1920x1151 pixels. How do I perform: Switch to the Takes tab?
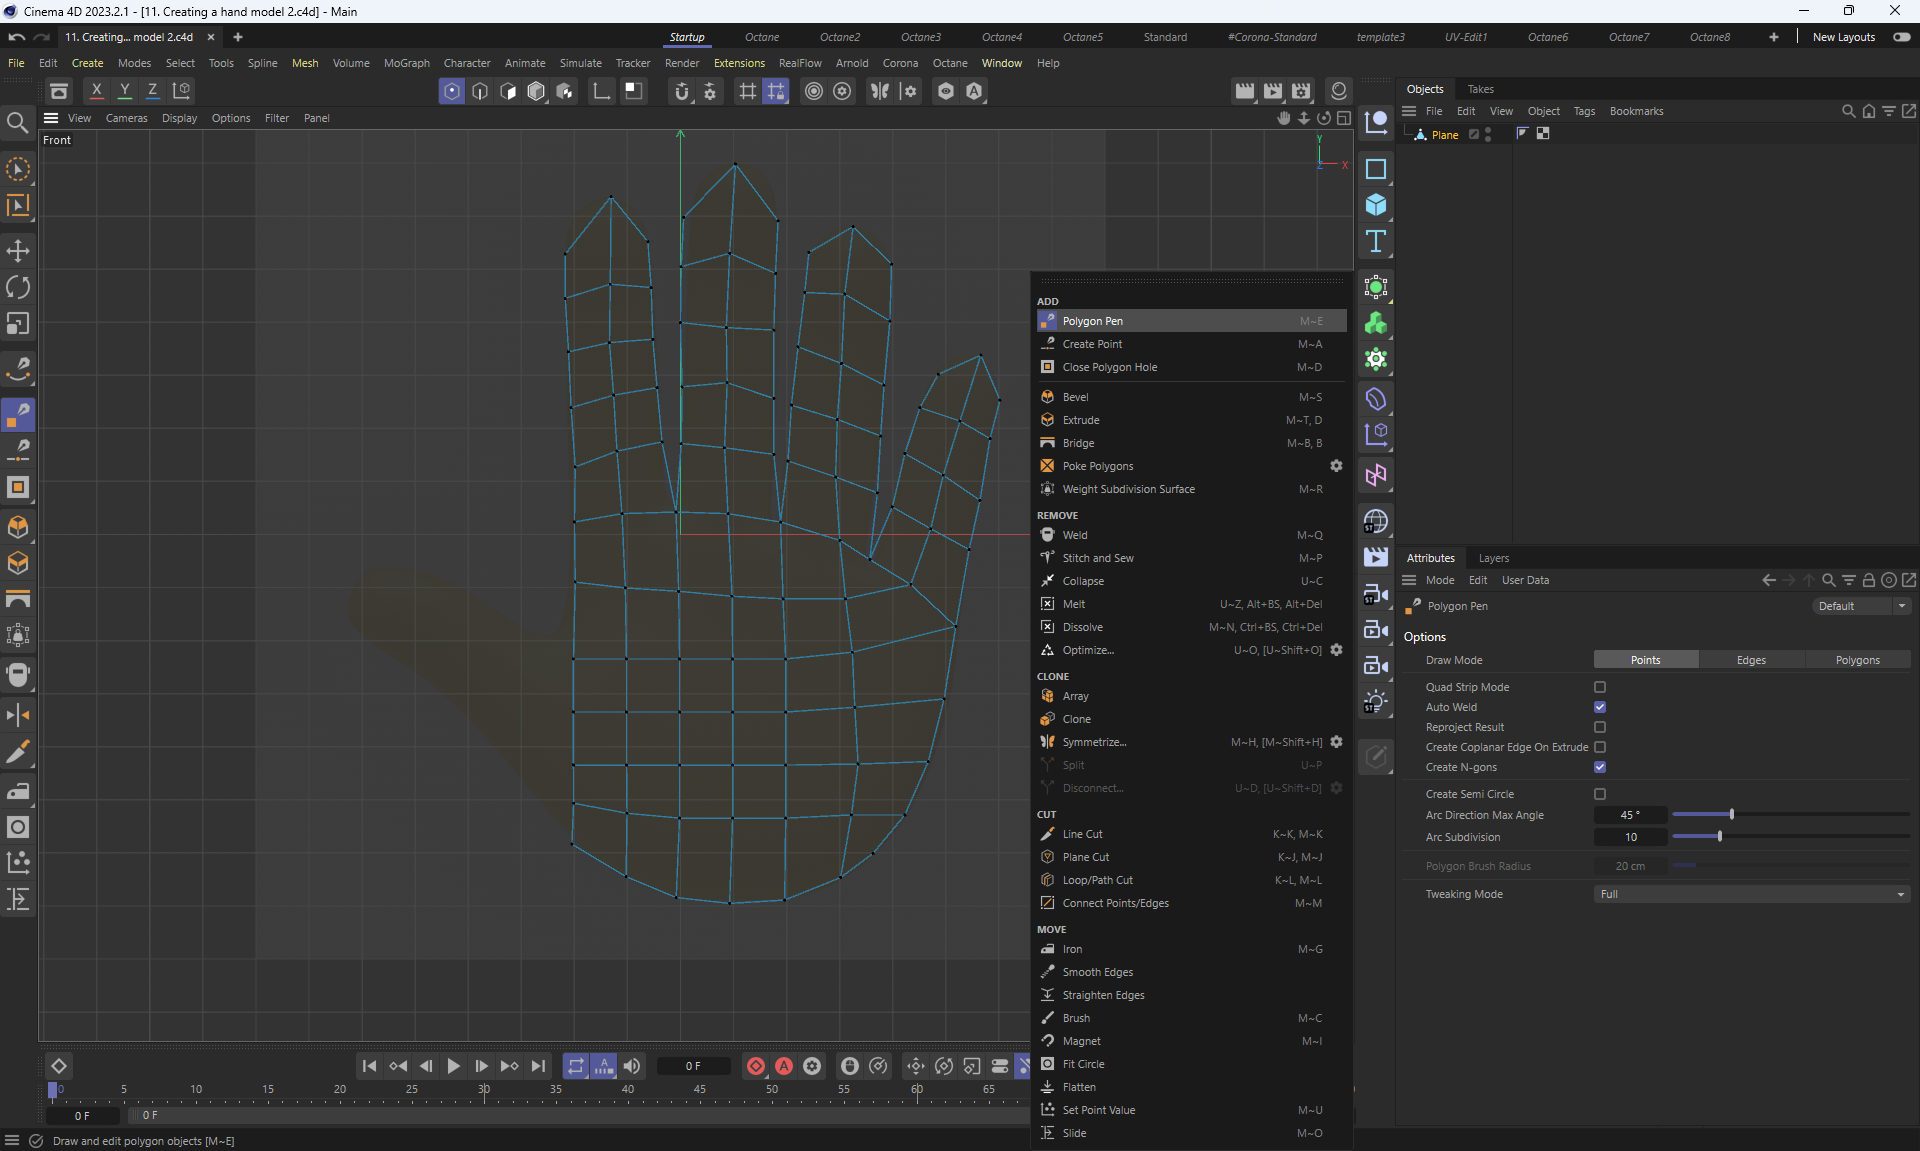[1480, 89]
